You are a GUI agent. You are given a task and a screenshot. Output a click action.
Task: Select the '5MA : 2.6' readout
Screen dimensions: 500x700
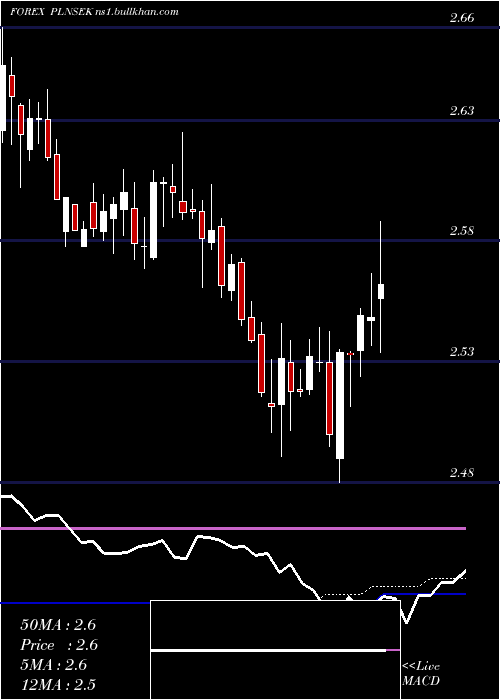pyautogui.click(x=54, y=665)
